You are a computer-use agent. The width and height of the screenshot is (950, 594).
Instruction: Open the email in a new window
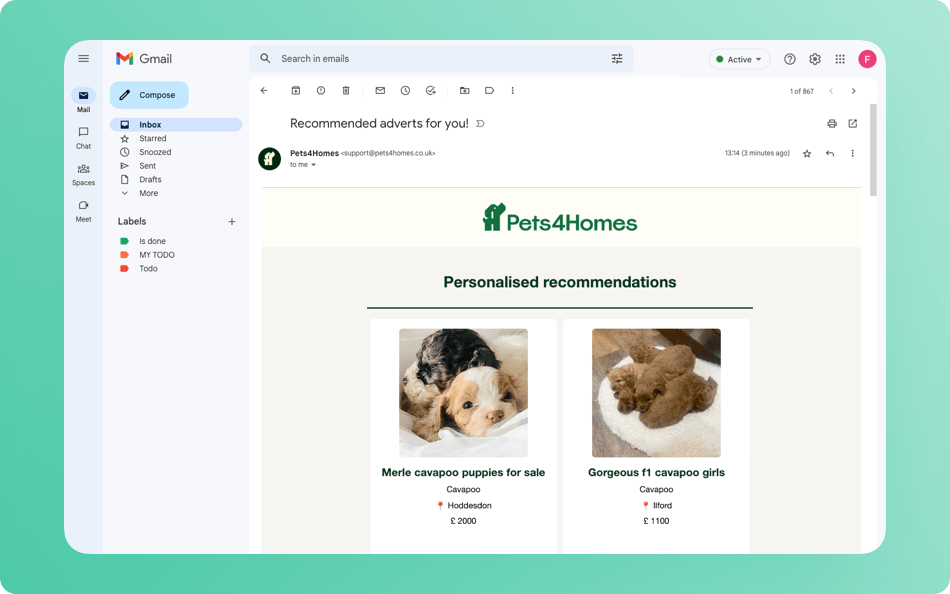tap(852, 124)
